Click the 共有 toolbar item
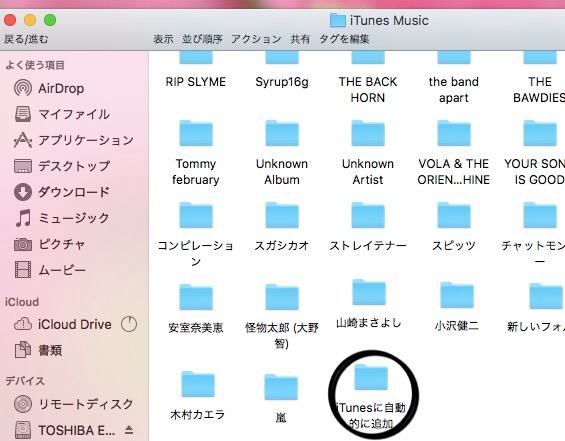This screenshot has height=441, width=565. pos(300,39)
